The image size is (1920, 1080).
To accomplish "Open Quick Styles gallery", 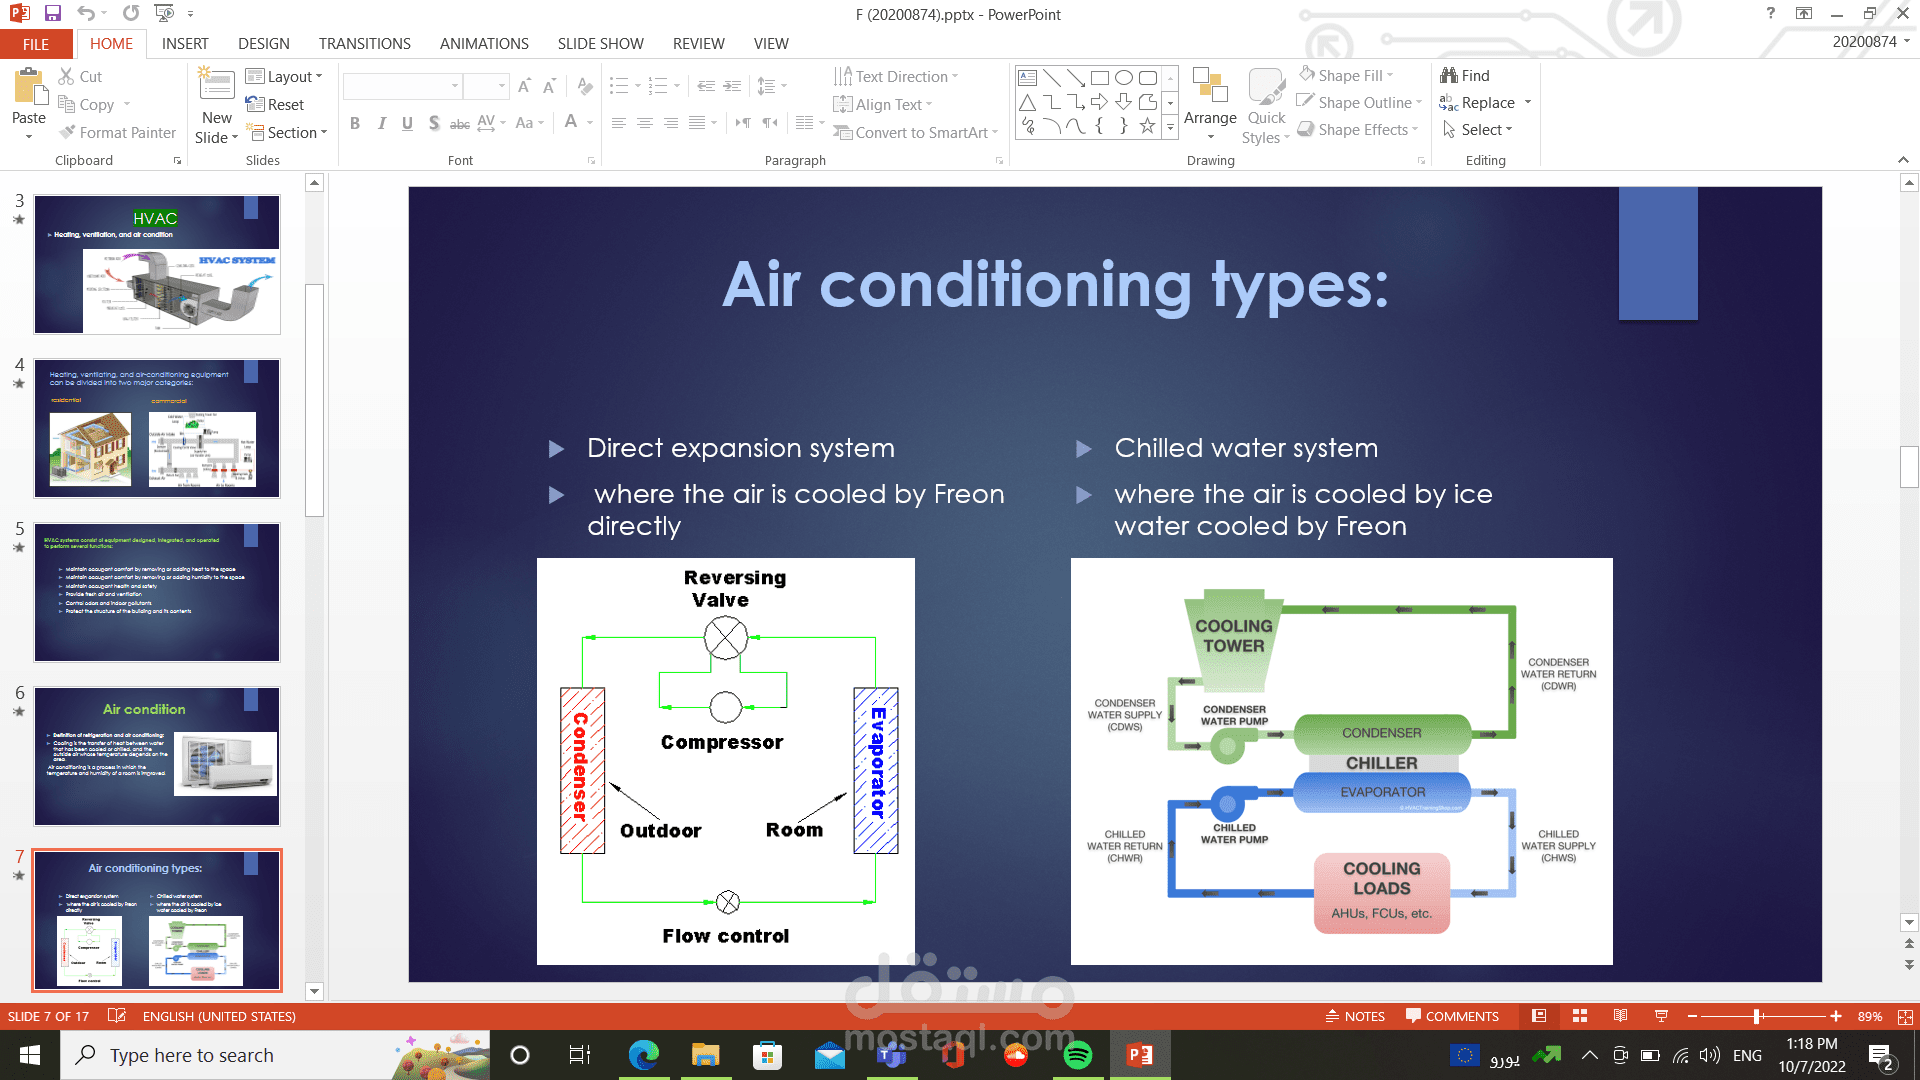I will tap(1266, 106).
